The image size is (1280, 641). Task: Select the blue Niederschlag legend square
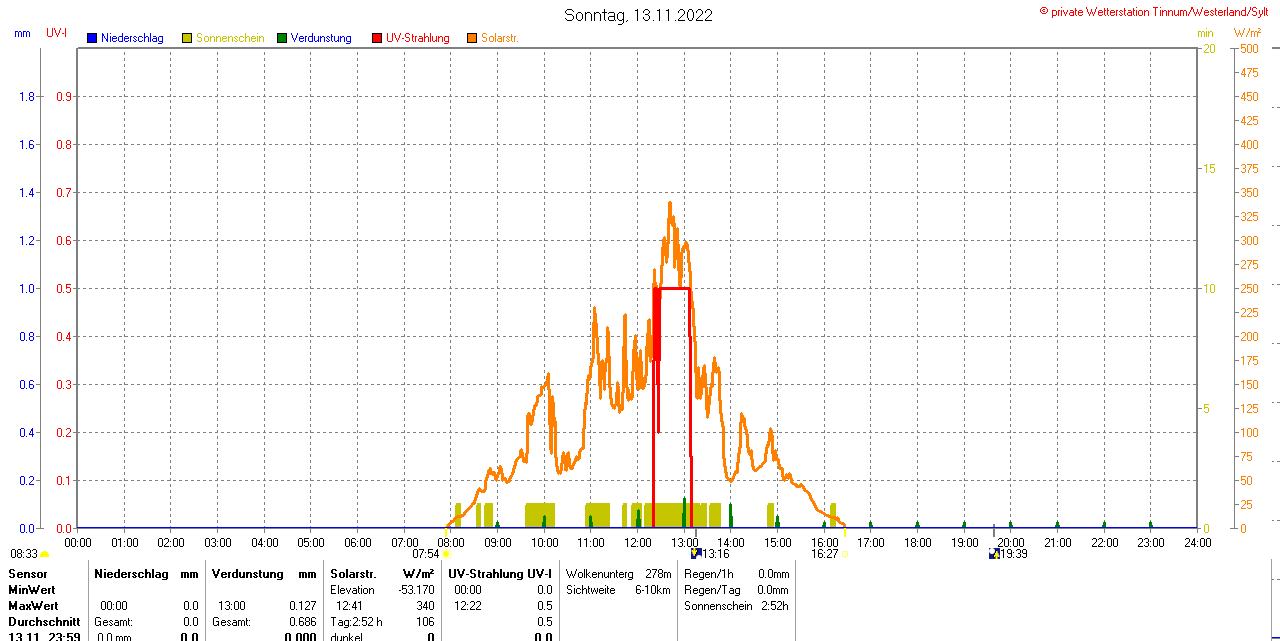pyautogui.click(x=92, y=38)
